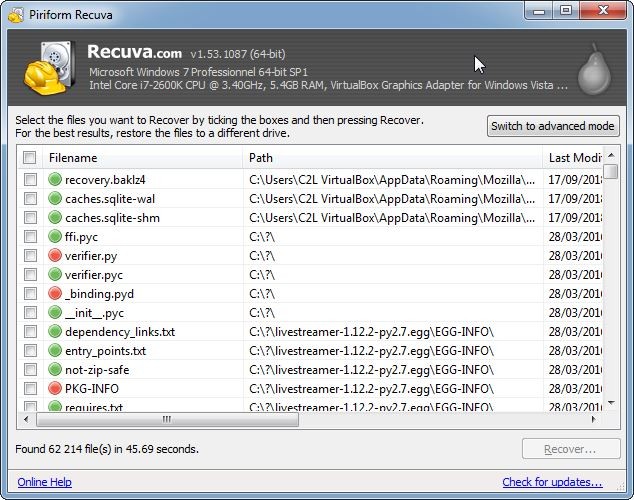The height and width of the screenshot is (500, 634).
Task: Click the vertical scrollbar thumb
Action: coord(612,171)
